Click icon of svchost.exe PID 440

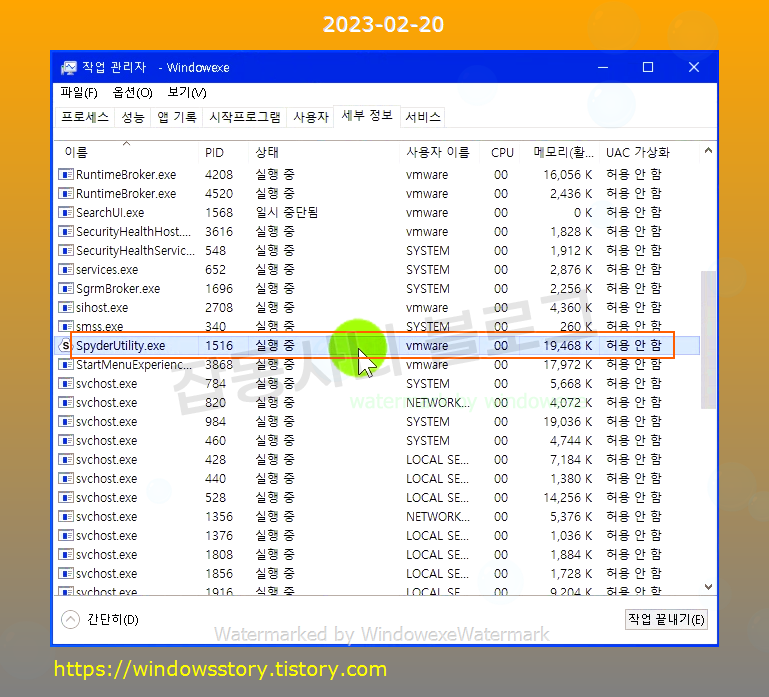point(66,479)
